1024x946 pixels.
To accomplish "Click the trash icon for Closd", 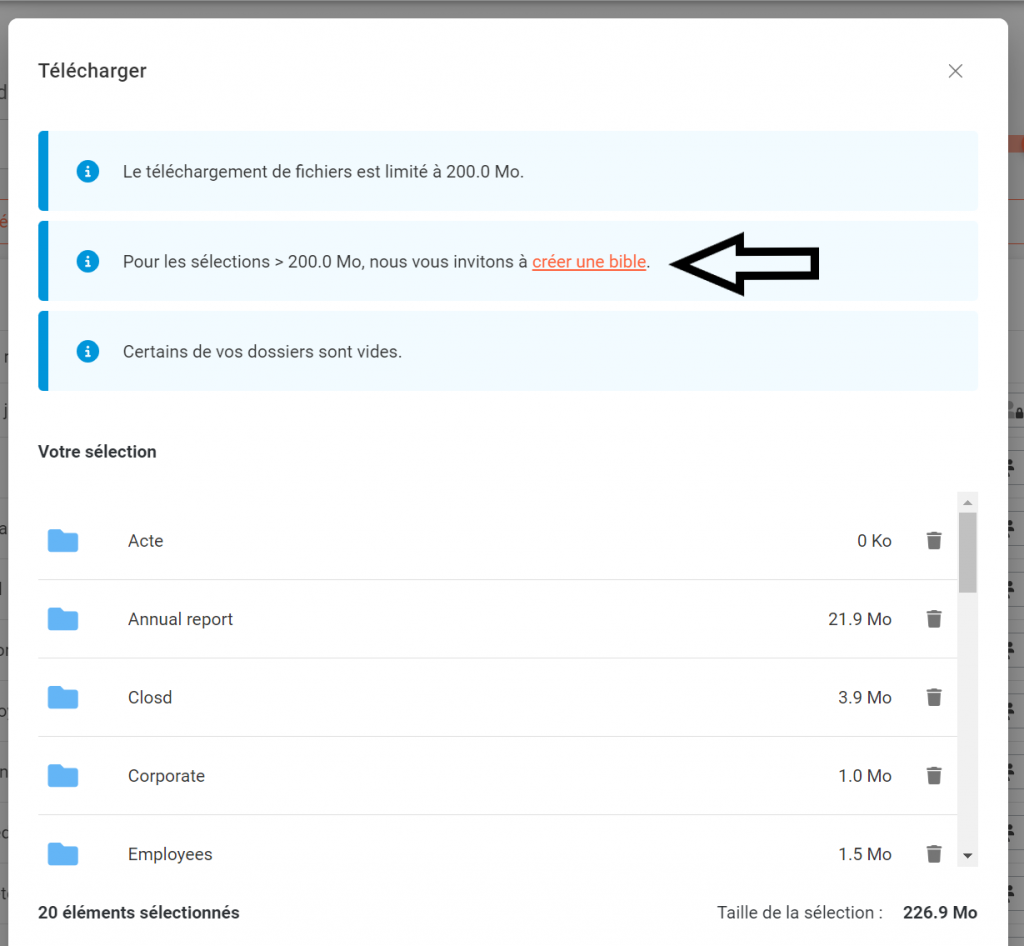I will tap(934, 697).
